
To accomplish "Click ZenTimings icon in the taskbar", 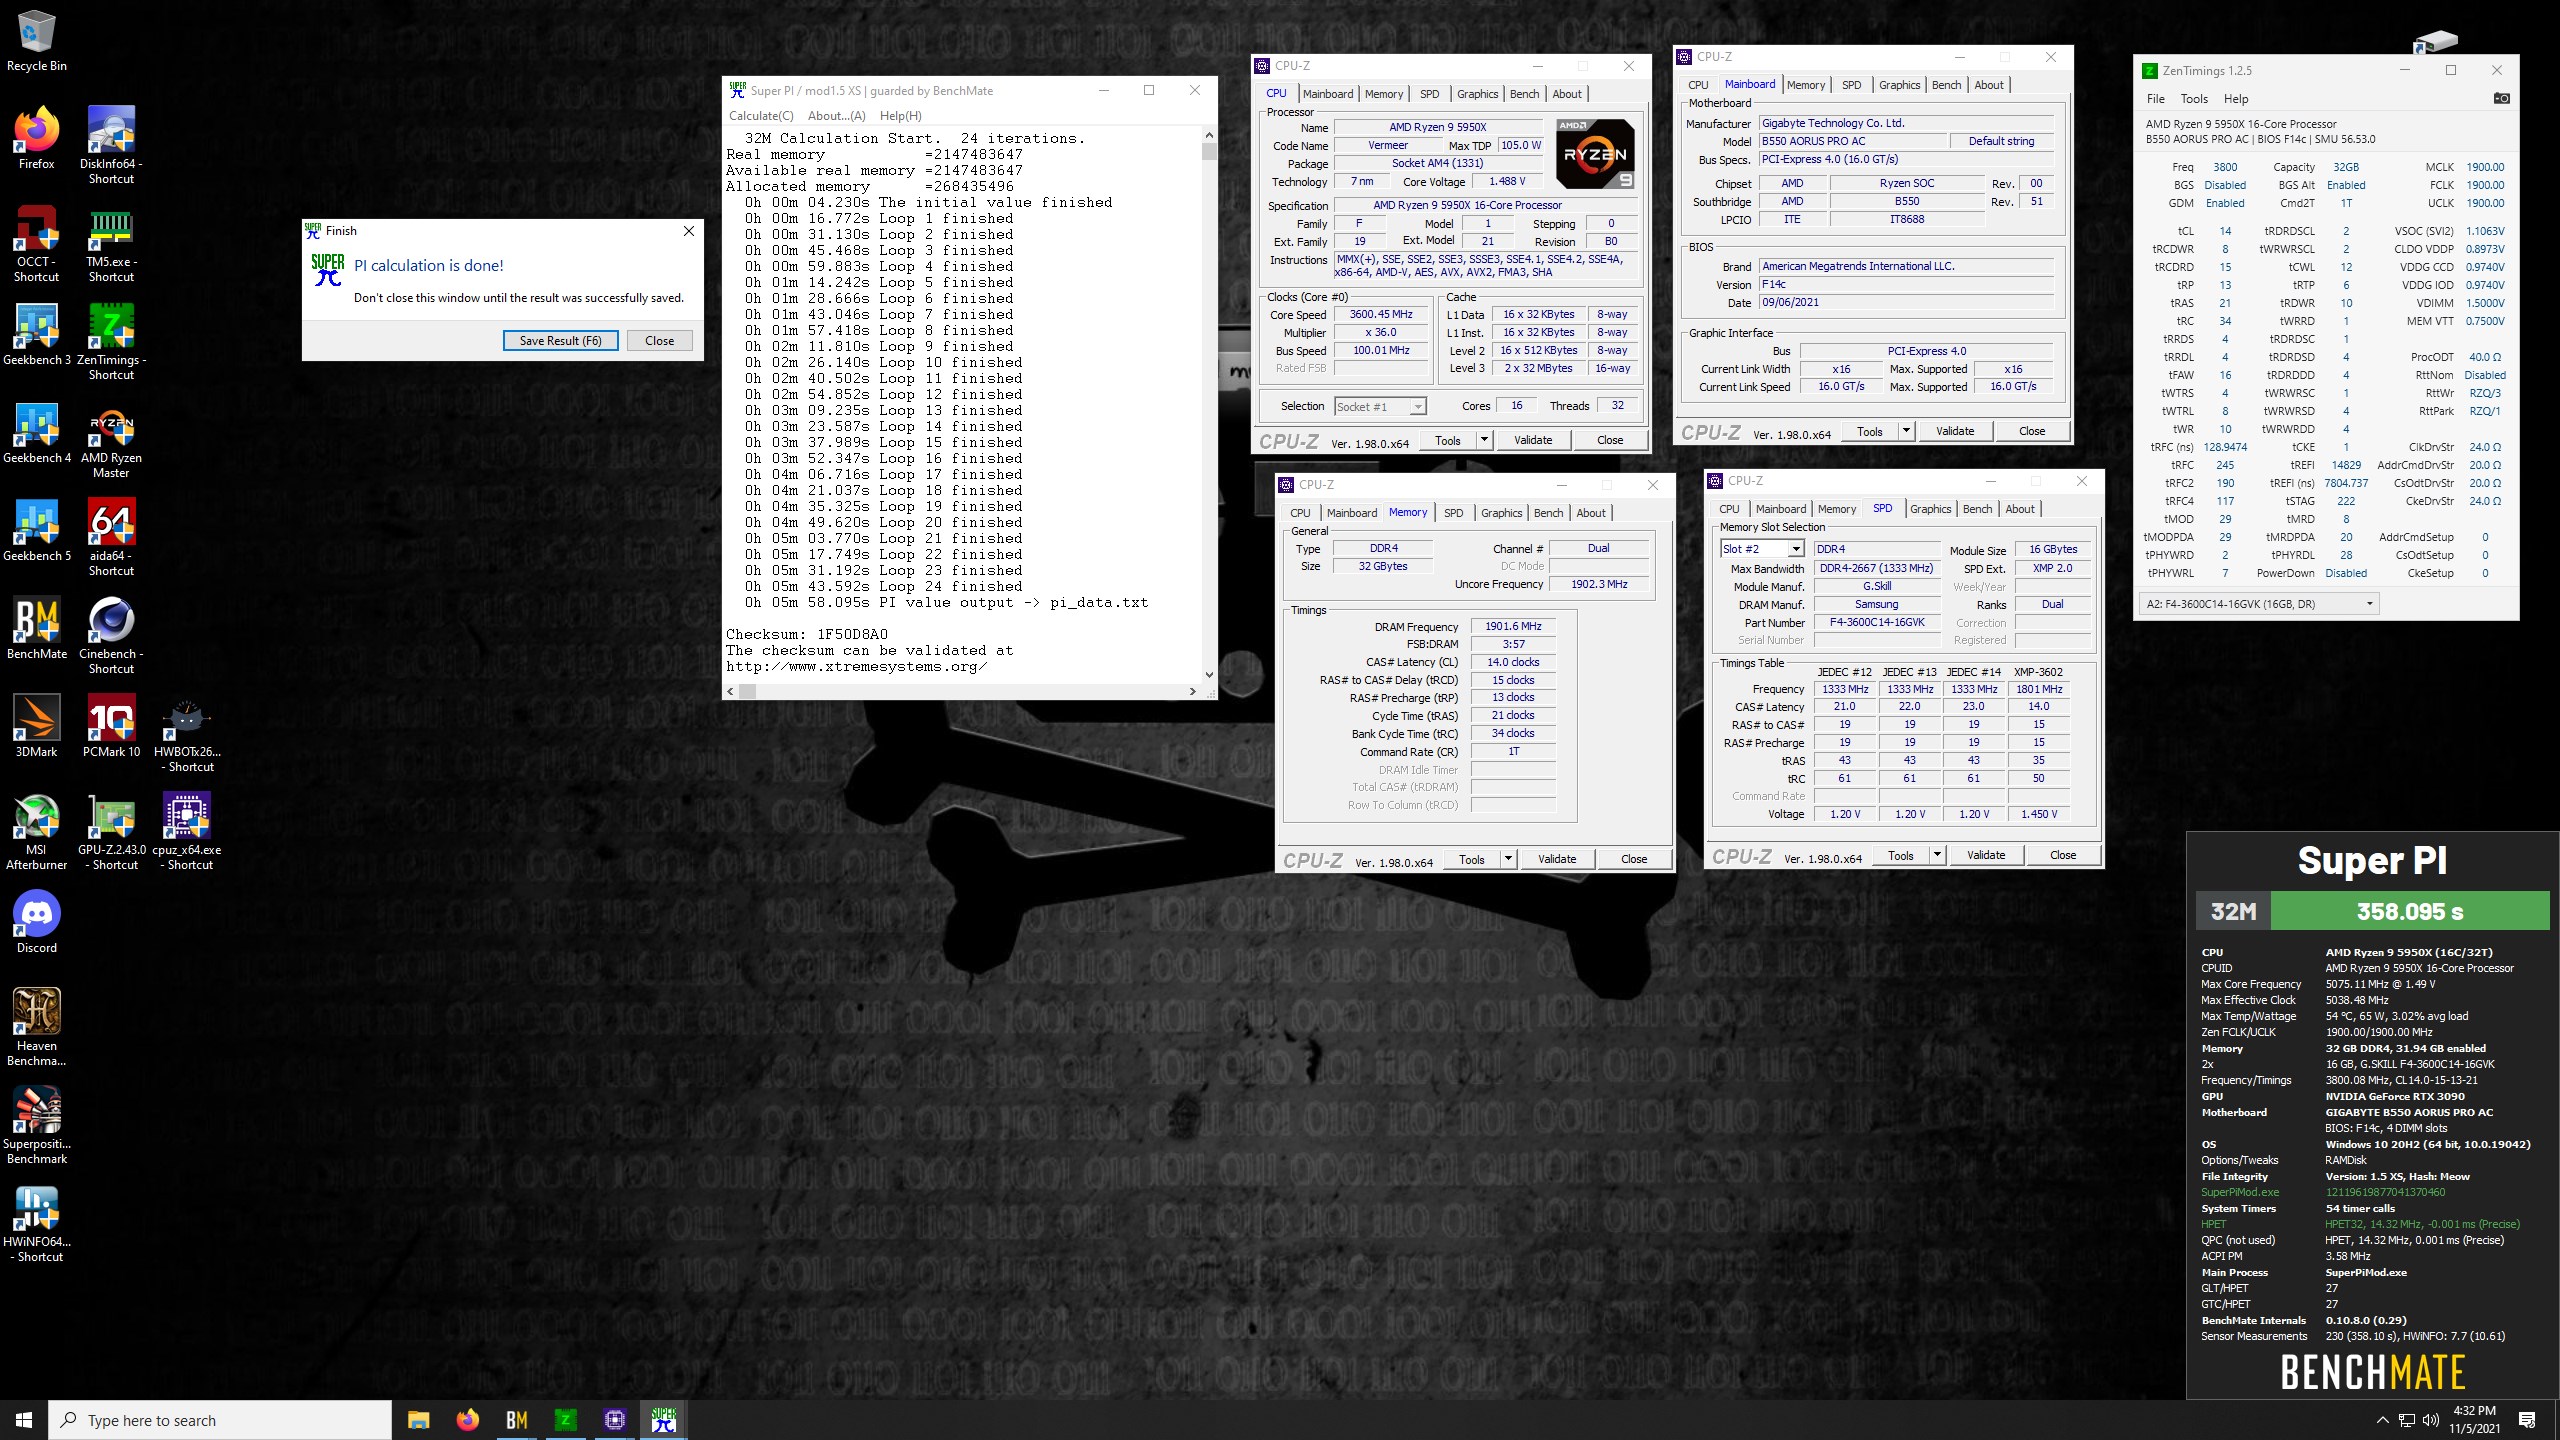I will pos(565,1420).
